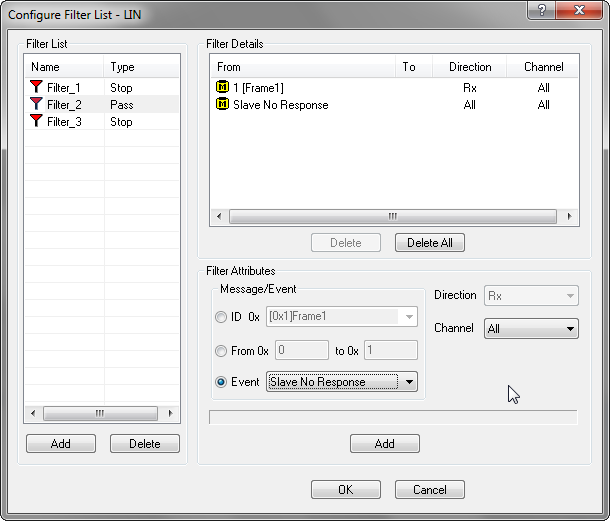
Task: Click the Channel column header
Action: click(x=542, y=67)
